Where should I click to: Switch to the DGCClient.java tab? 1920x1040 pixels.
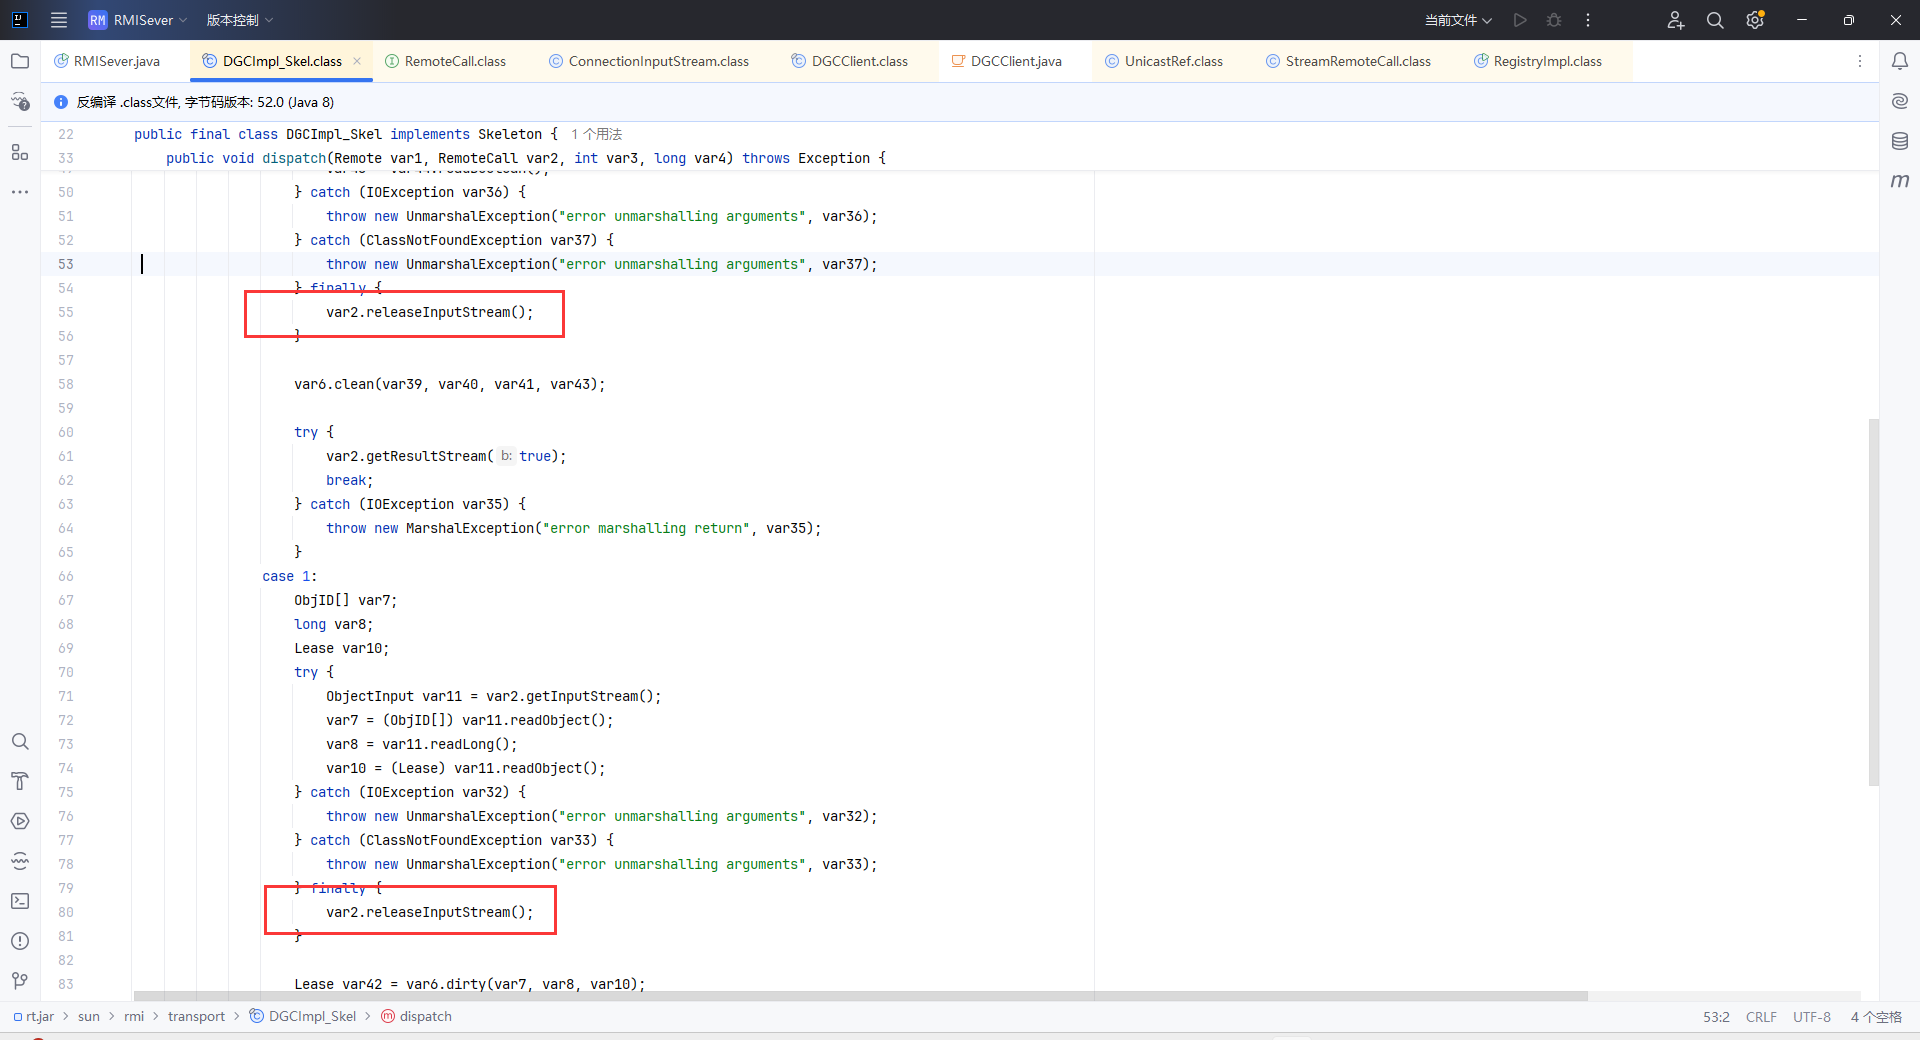[x=1015, y=61]
